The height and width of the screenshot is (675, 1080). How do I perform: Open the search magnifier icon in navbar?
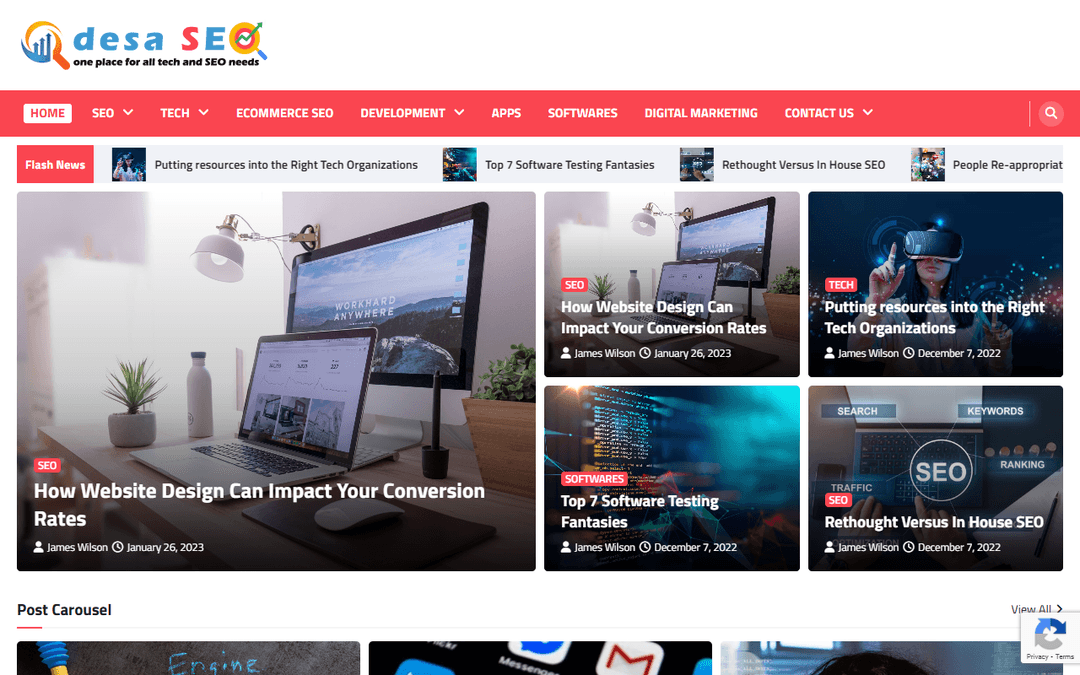tap(1050, 113)
